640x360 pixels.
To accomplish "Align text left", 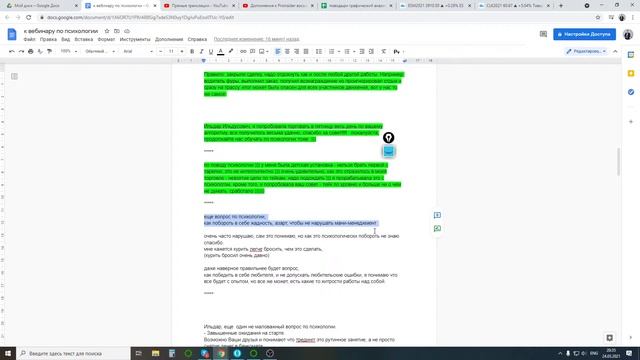I will point(278,51).
